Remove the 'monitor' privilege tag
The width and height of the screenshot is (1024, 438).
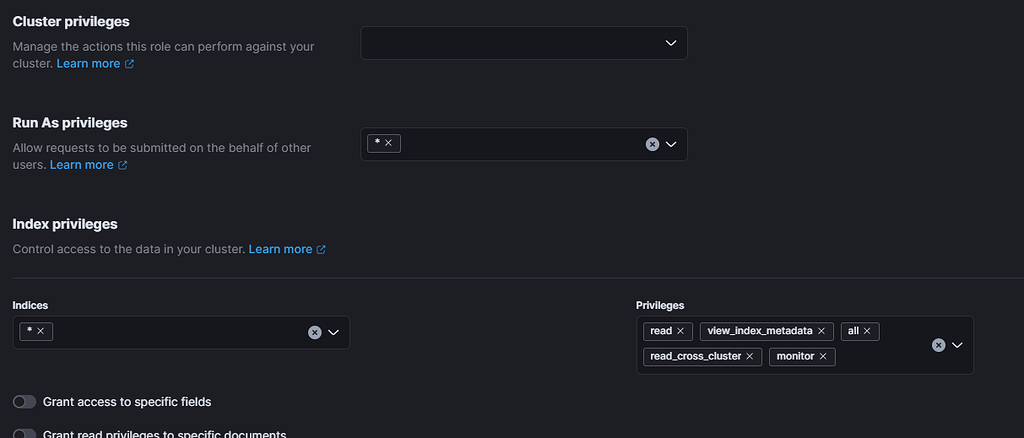[x=823, y=356]
